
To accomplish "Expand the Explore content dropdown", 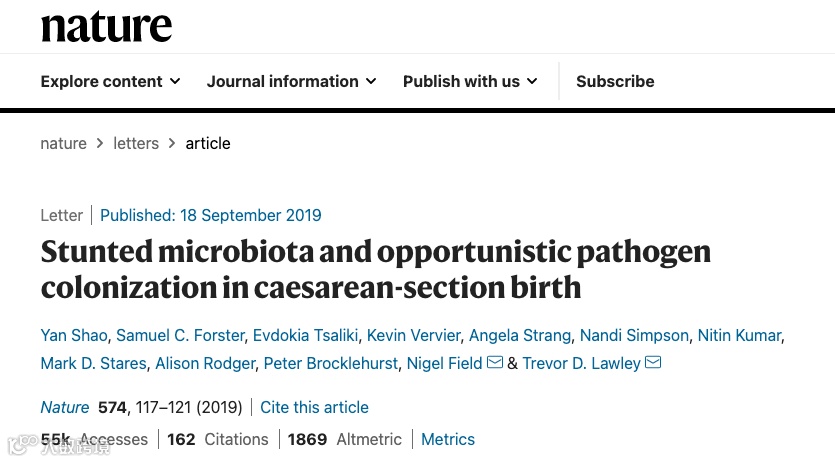I will 110,82.
